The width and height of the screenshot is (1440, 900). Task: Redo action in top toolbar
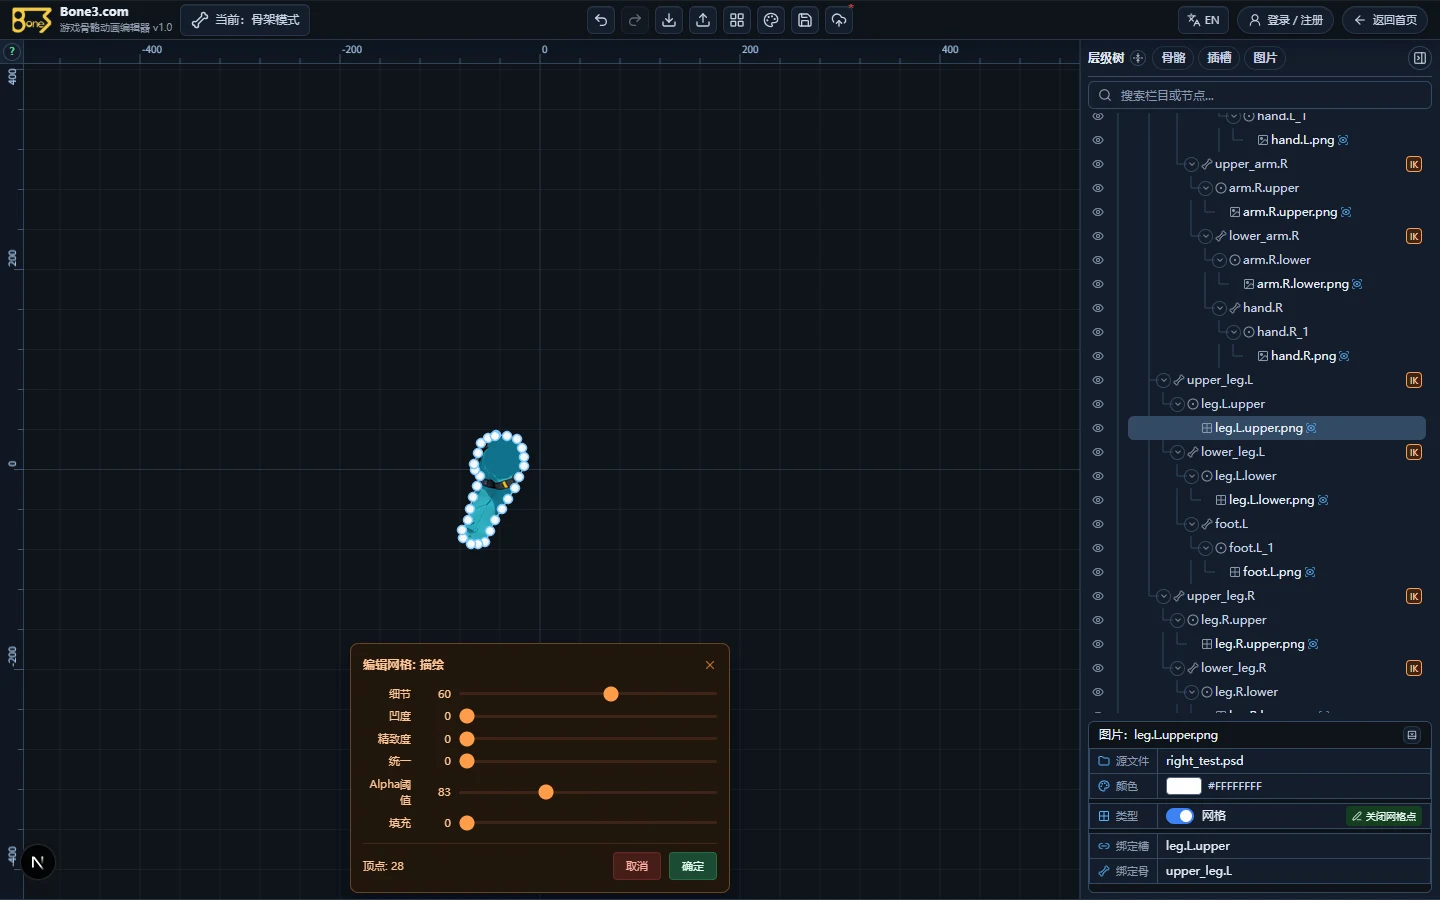click(x=635, y=20)
